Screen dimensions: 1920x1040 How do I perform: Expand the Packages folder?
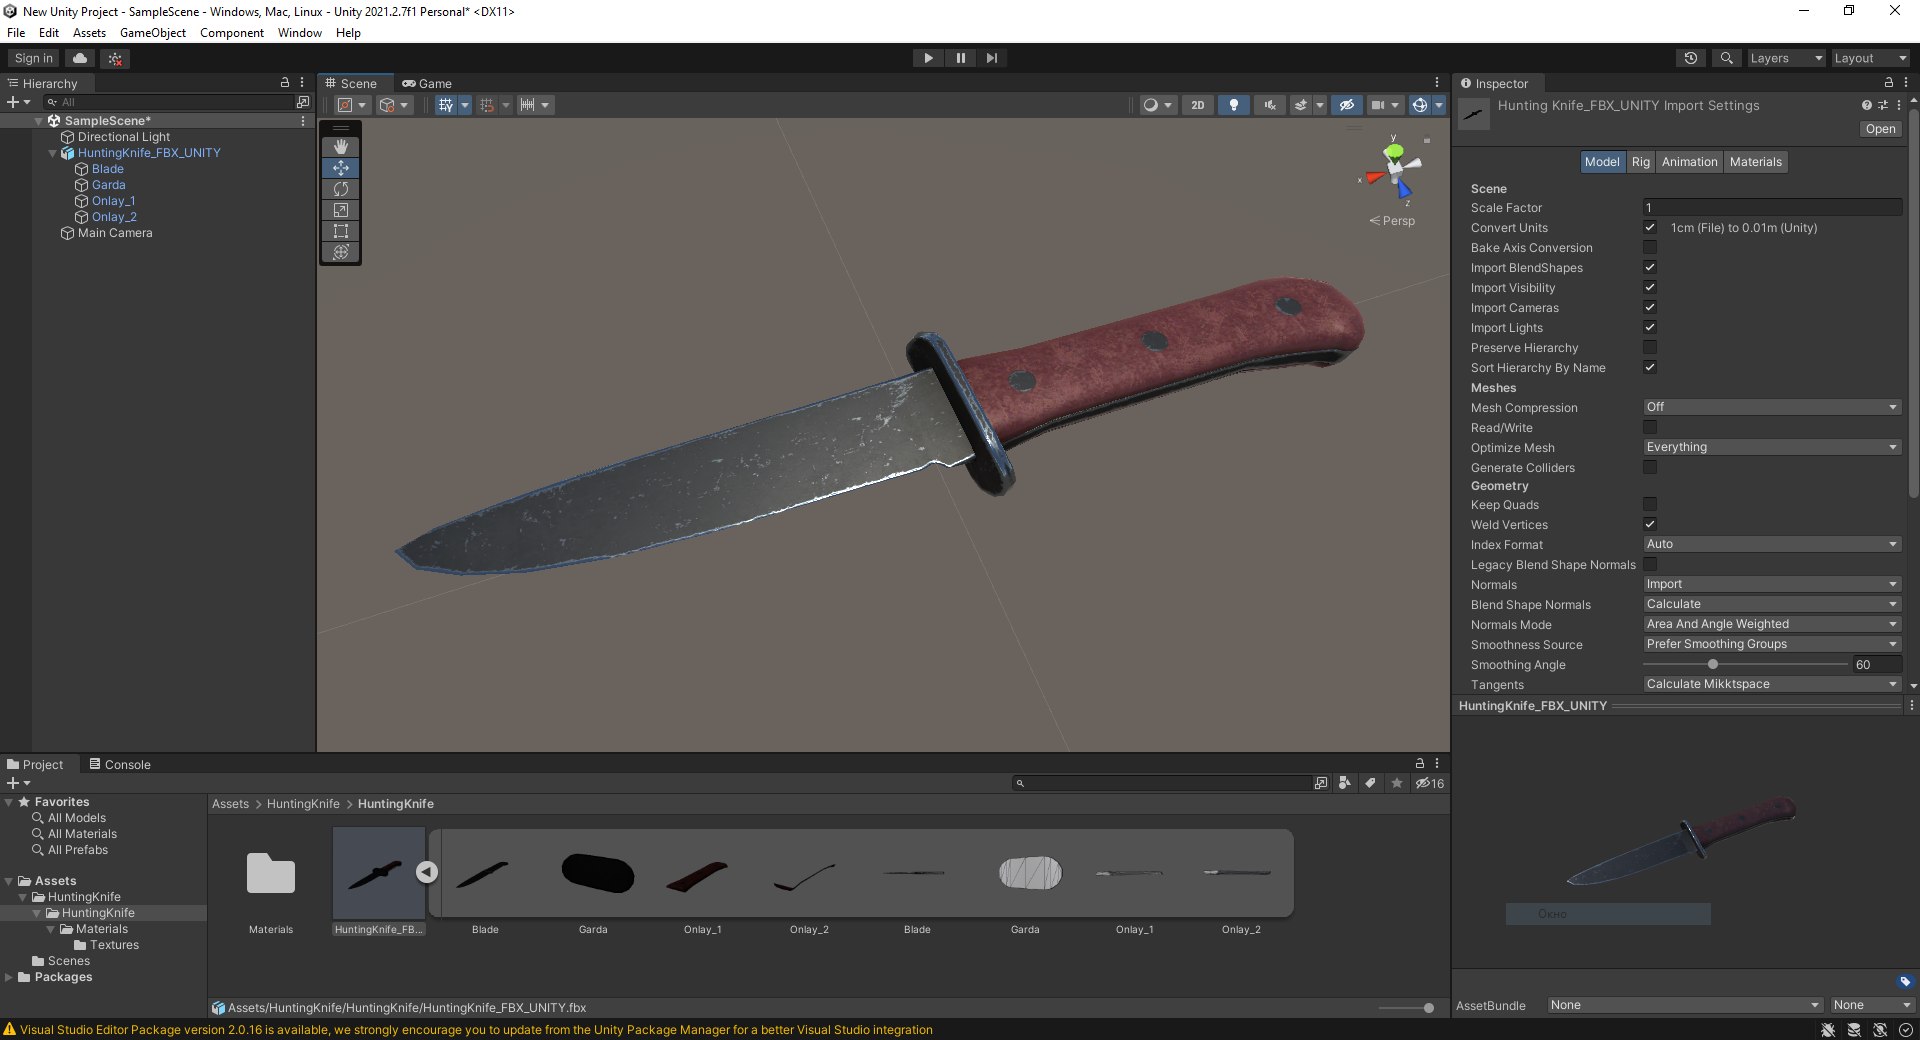tap(9, 977)
